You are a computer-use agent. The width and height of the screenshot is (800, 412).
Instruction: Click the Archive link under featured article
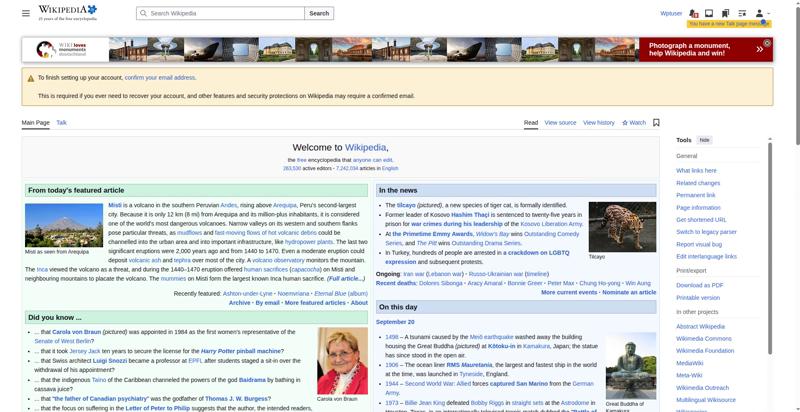(239, 303)
